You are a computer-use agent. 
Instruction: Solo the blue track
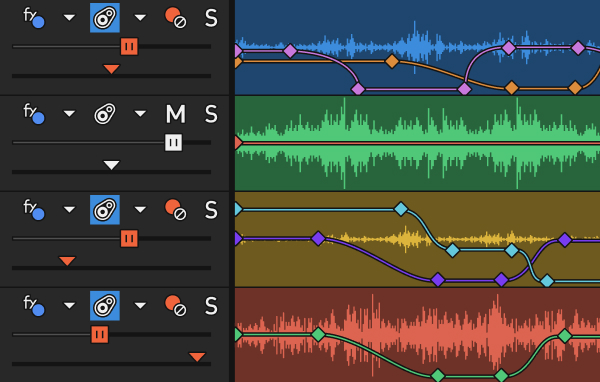pos(211,18)
